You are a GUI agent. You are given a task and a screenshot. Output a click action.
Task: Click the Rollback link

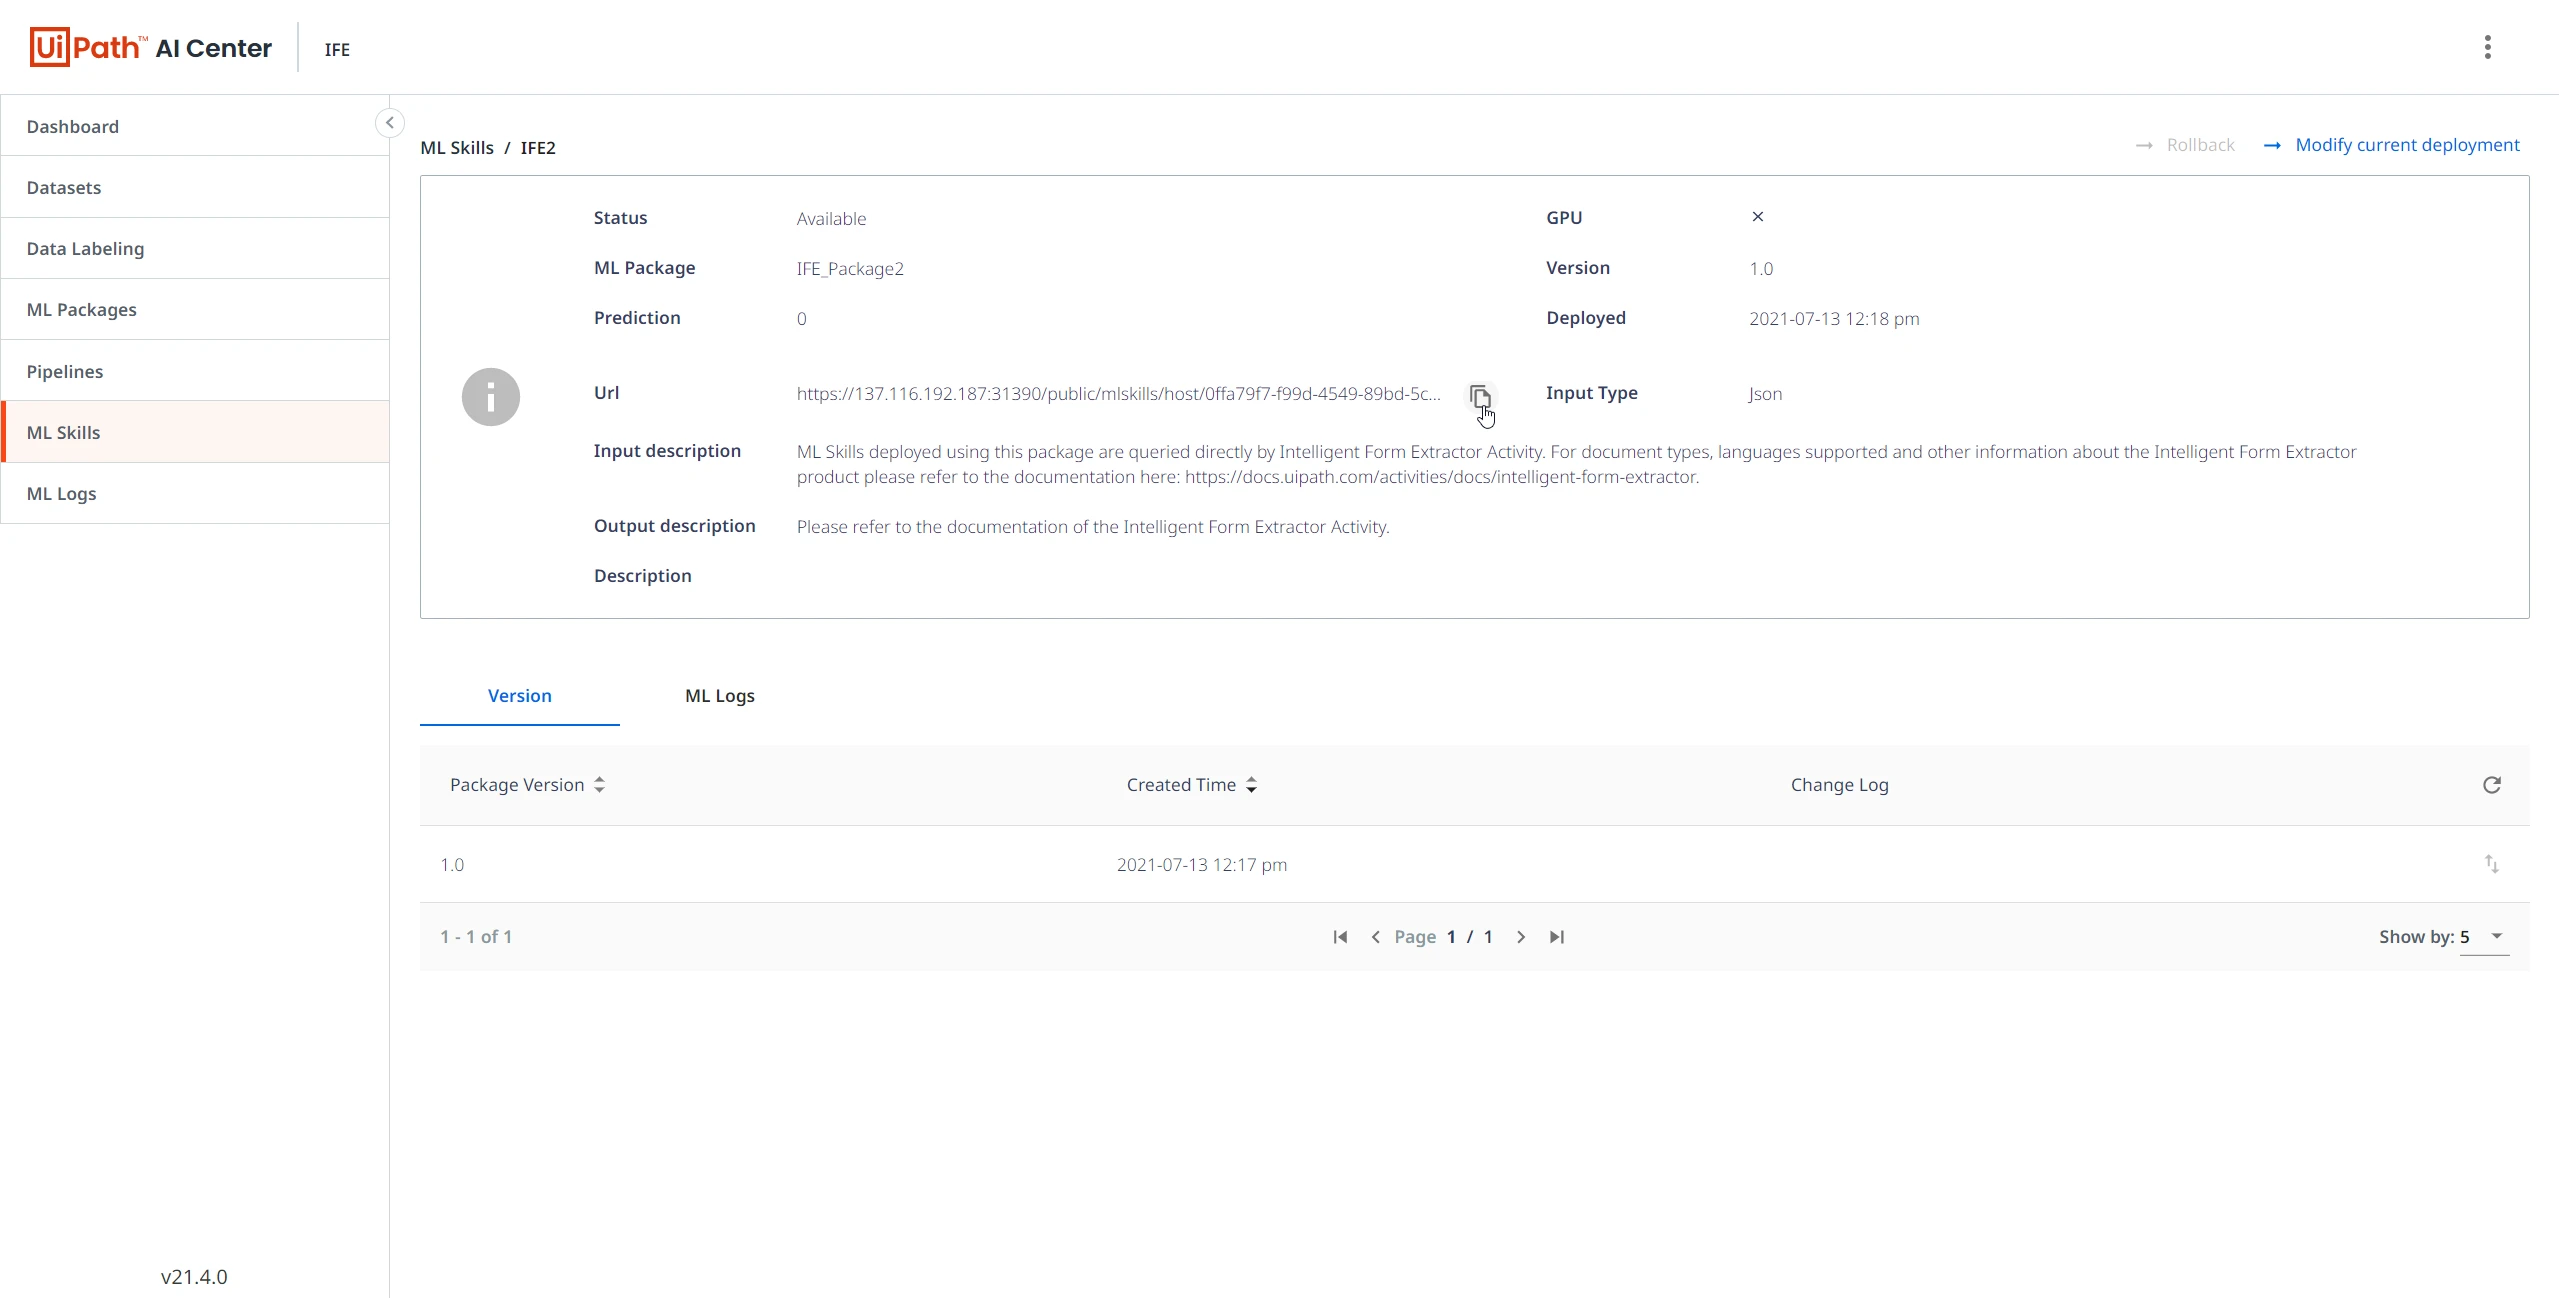(2200, 145)
